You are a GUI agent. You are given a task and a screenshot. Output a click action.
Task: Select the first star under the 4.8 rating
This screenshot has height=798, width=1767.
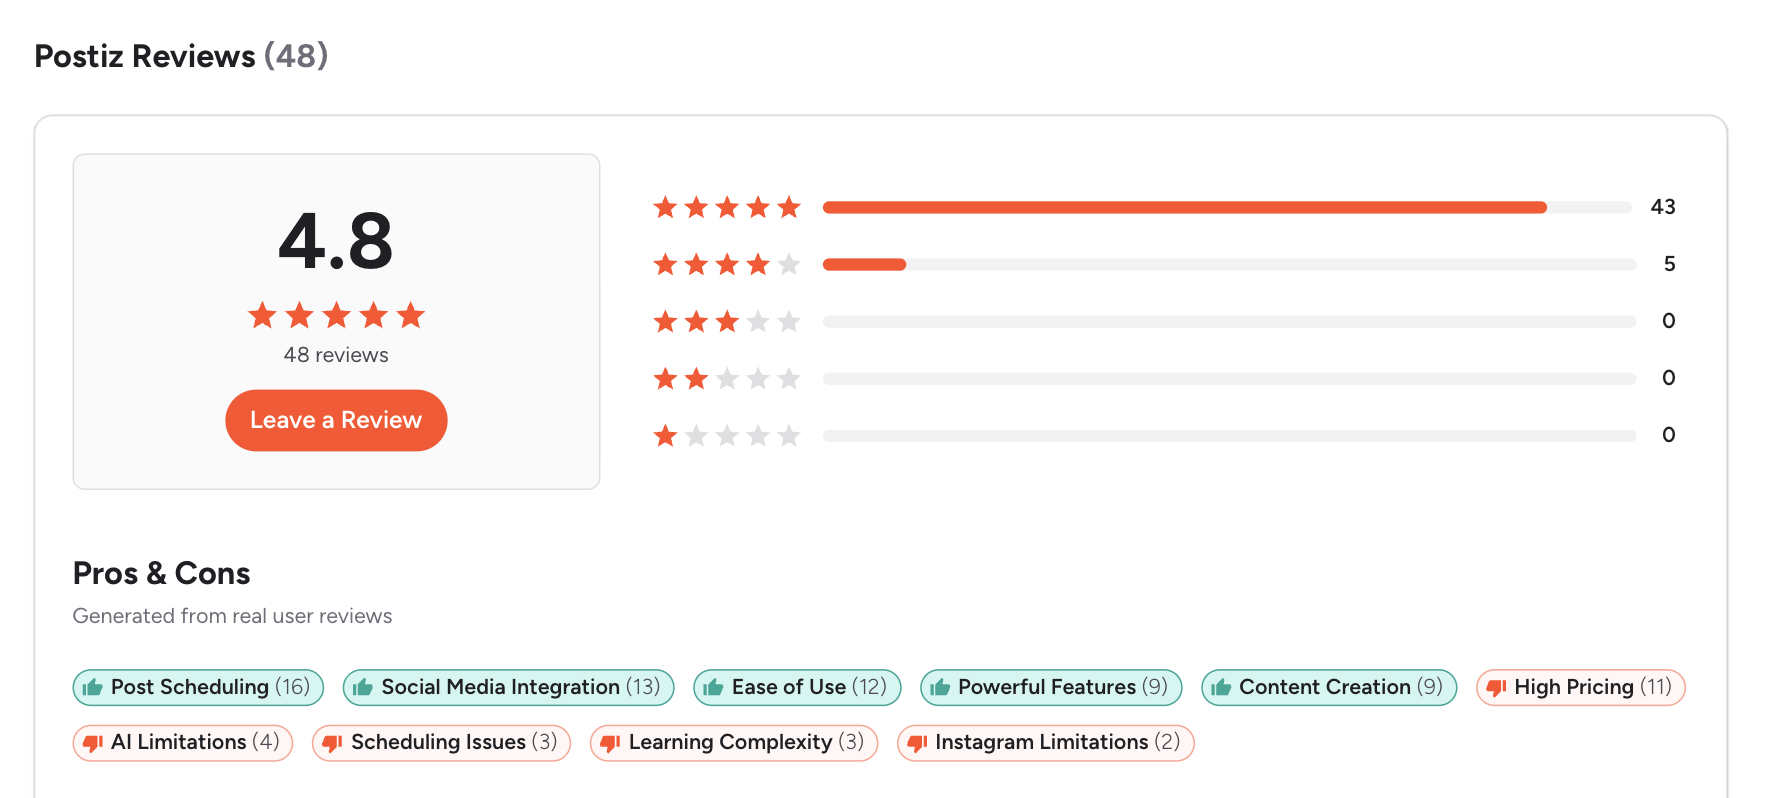[x=261, y=315]
